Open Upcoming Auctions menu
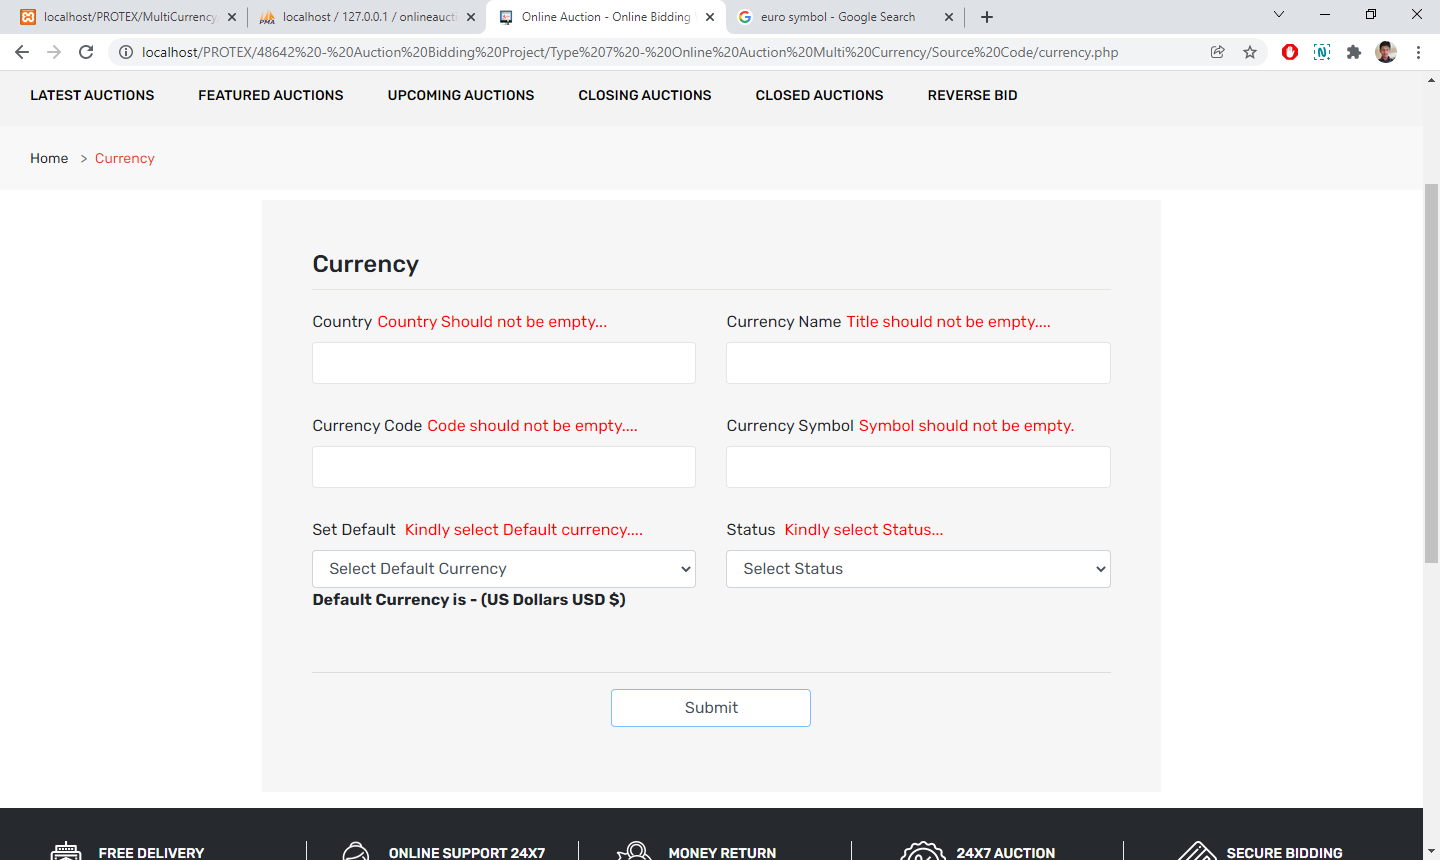This screenshot has height=860, width=1440. point(461,95)
